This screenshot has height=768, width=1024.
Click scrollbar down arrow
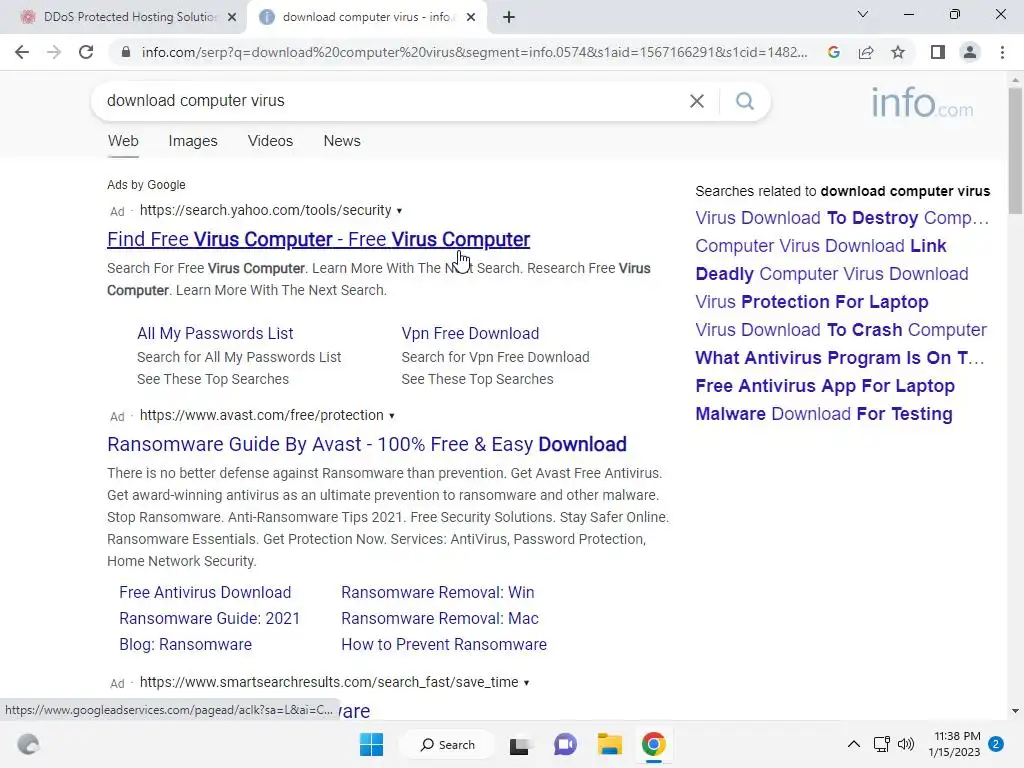pyautogui.click(x=1015, y=711)
